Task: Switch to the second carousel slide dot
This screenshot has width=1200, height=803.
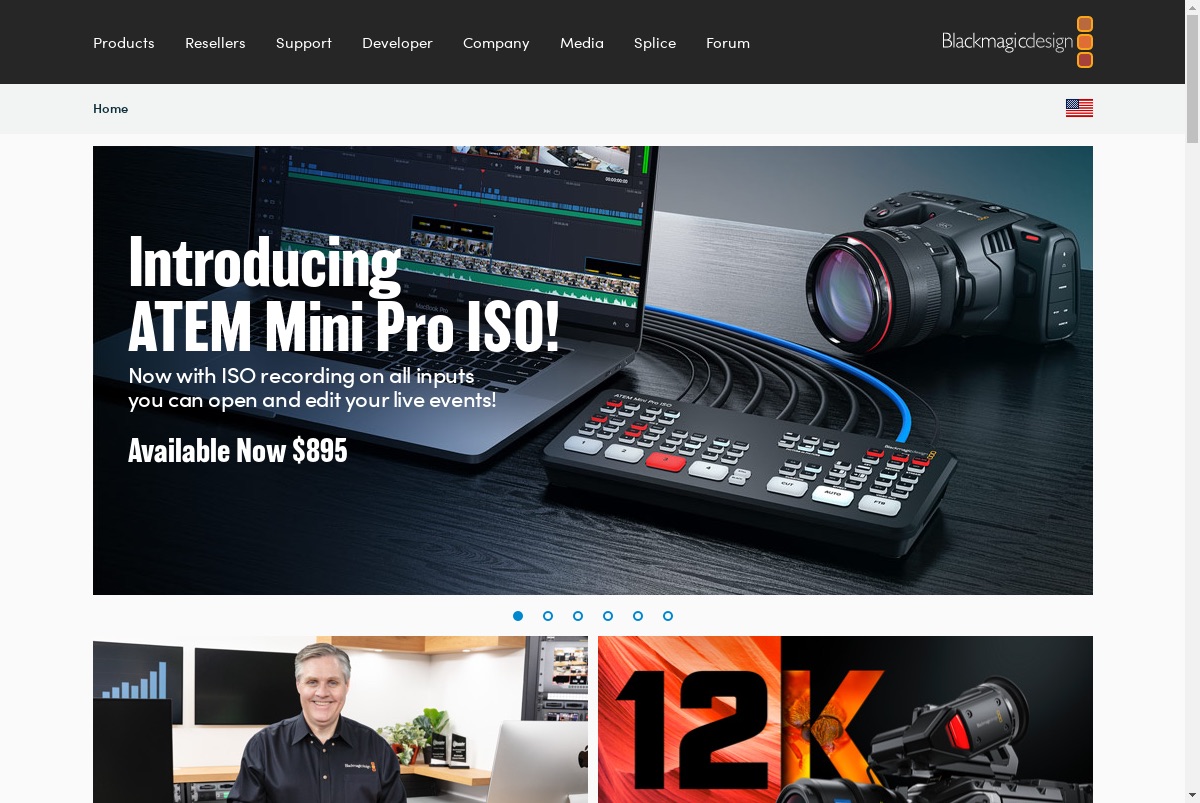Action: click(548, 616)
